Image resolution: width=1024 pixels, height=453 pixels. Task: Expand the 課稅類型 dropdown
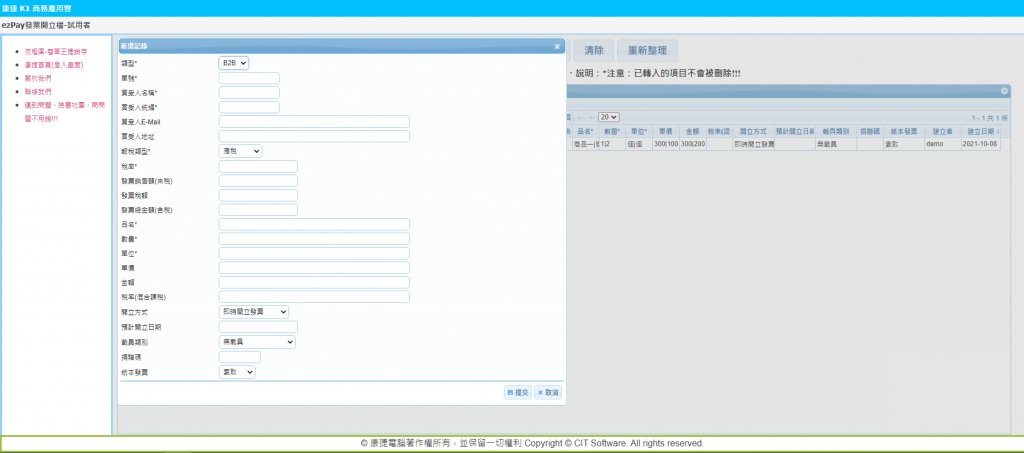click(240, 151)
